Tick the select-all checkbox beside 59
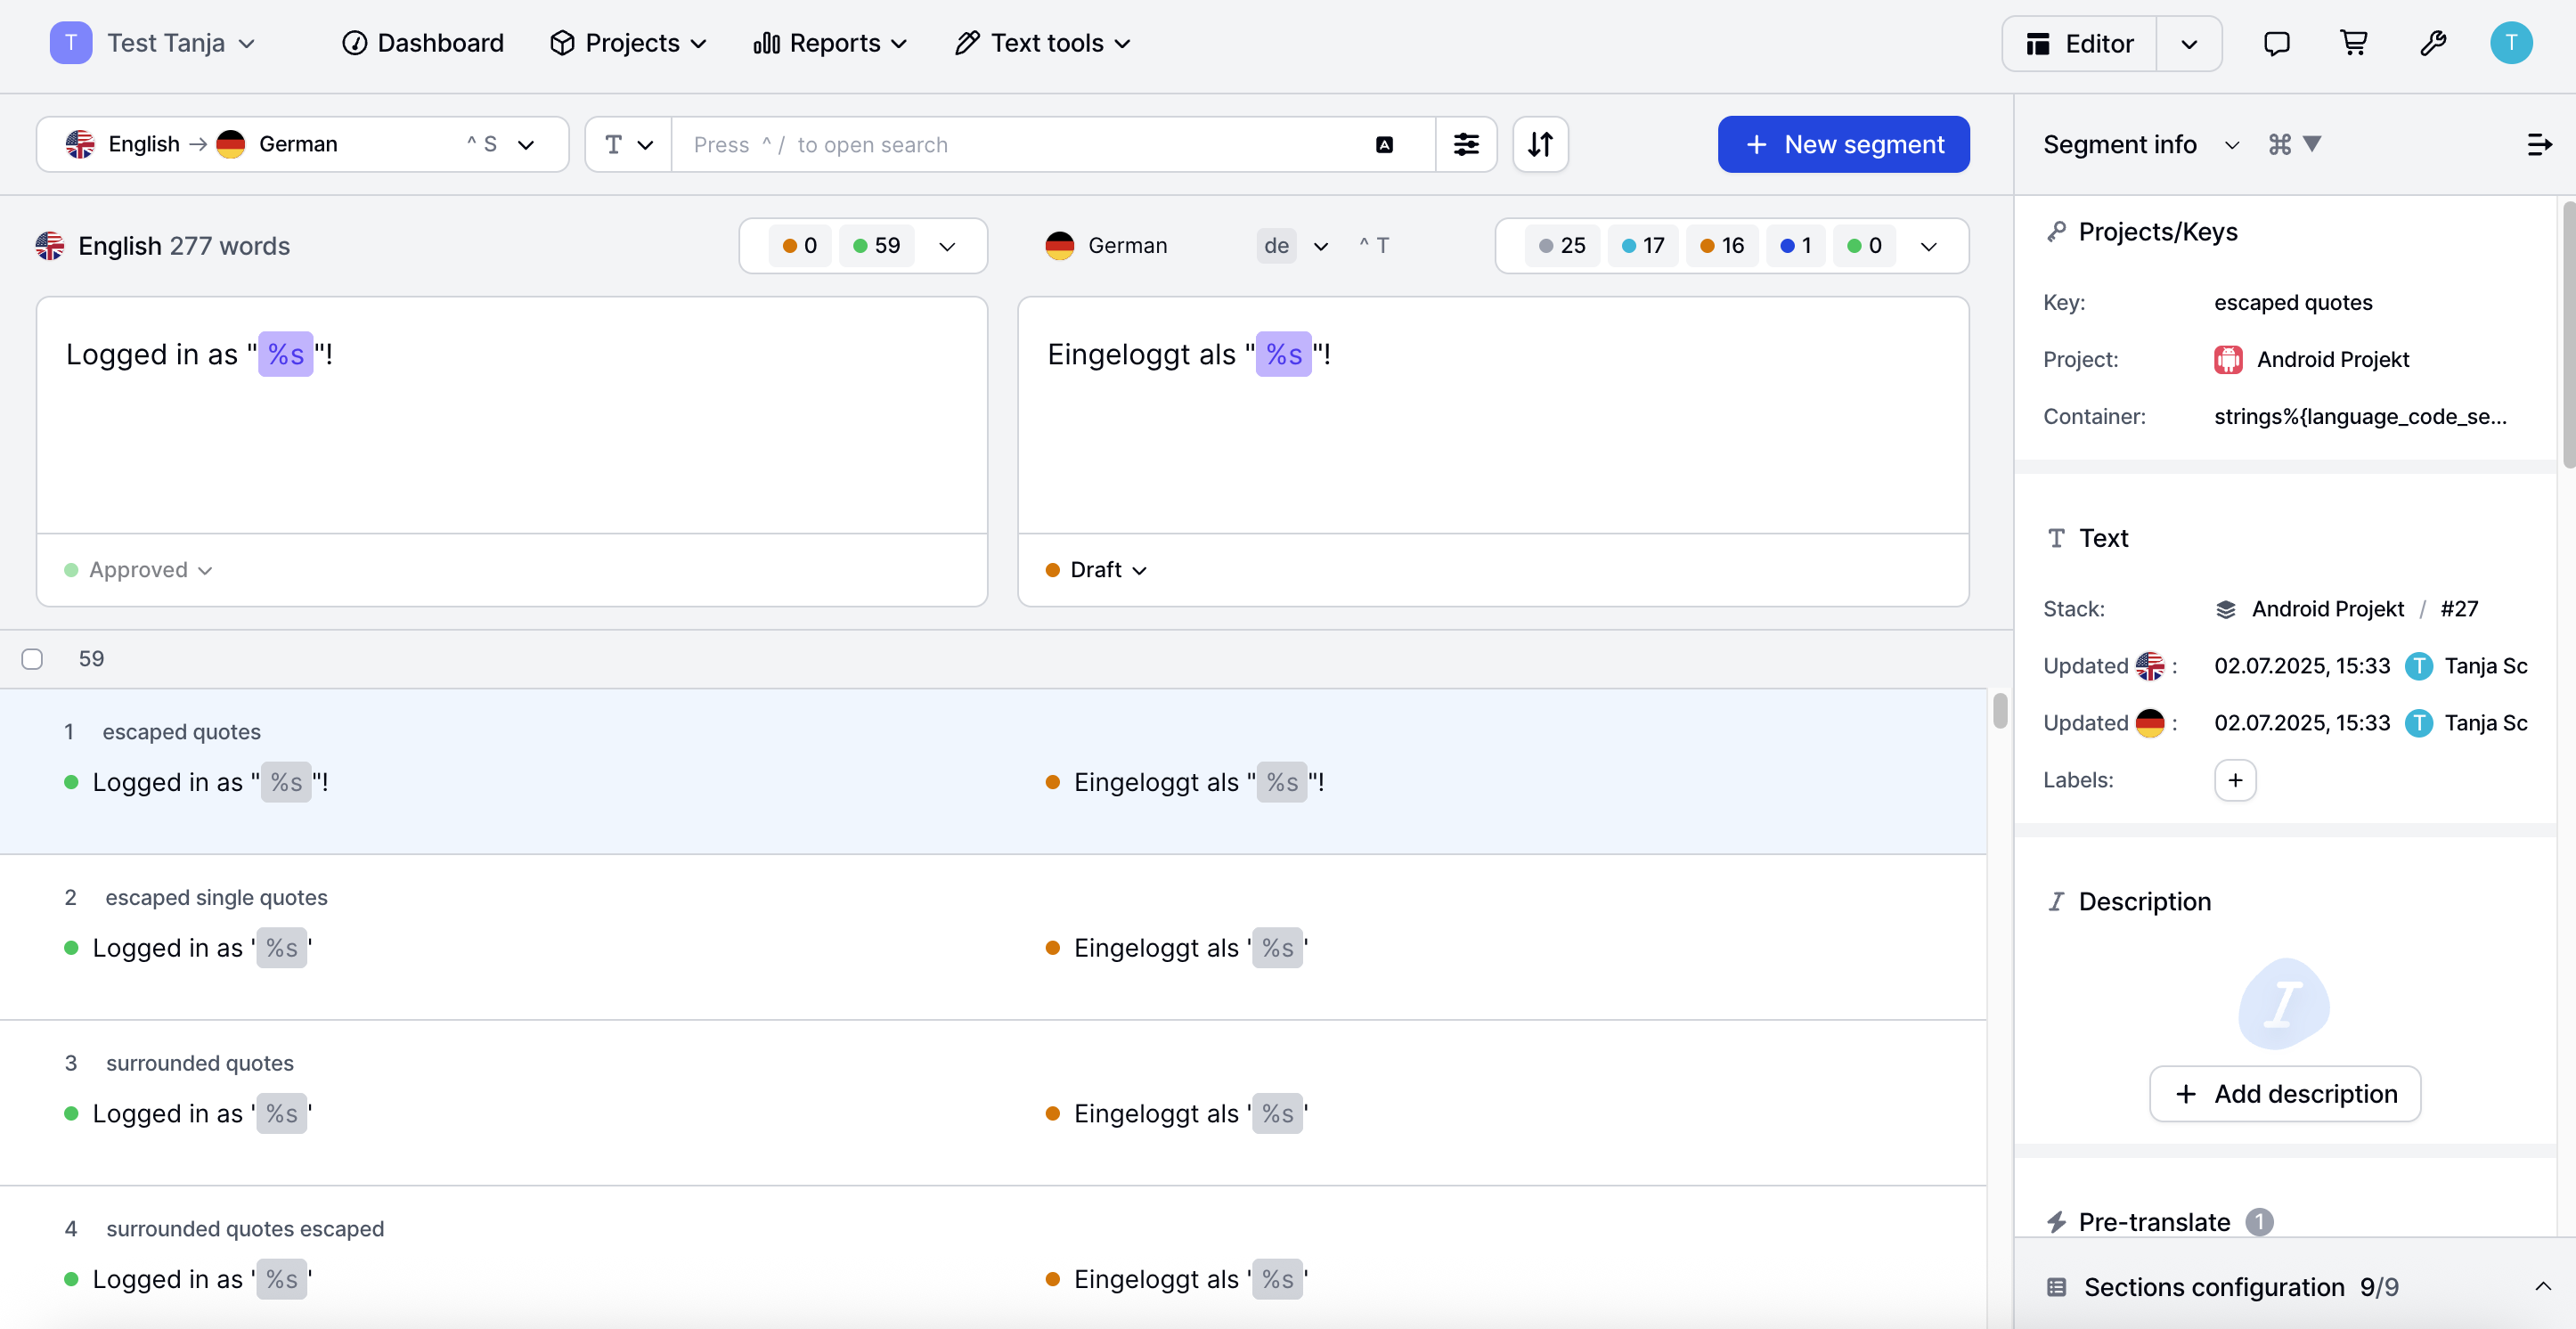2576x1329 pixels. (32, 659)
